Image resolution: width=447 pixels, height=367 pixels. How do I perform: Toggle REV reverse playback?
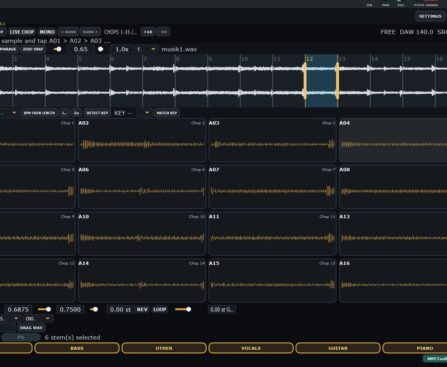142,310
